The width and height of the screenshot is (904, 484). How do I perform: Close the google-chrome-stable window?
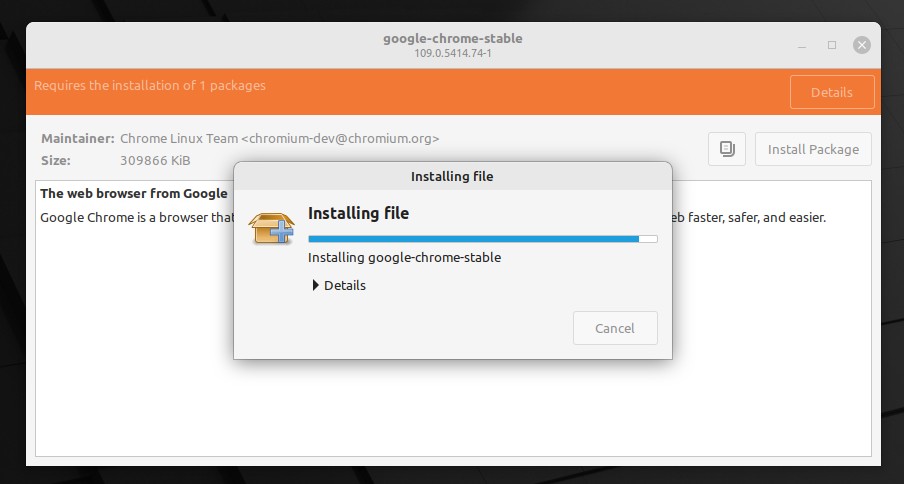[861, 45]
